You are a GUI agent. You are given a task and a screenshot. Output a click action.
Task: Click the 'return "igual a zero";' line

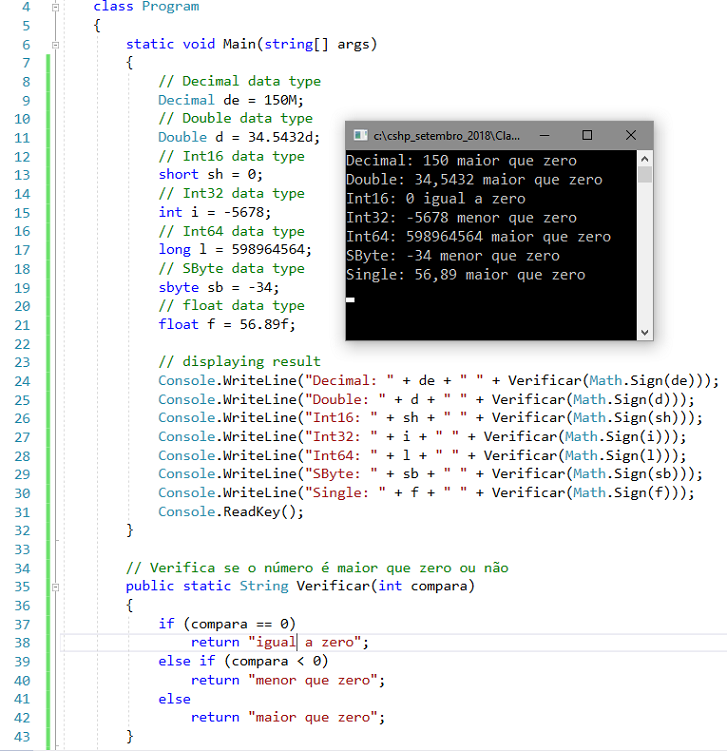pos(280,642)
